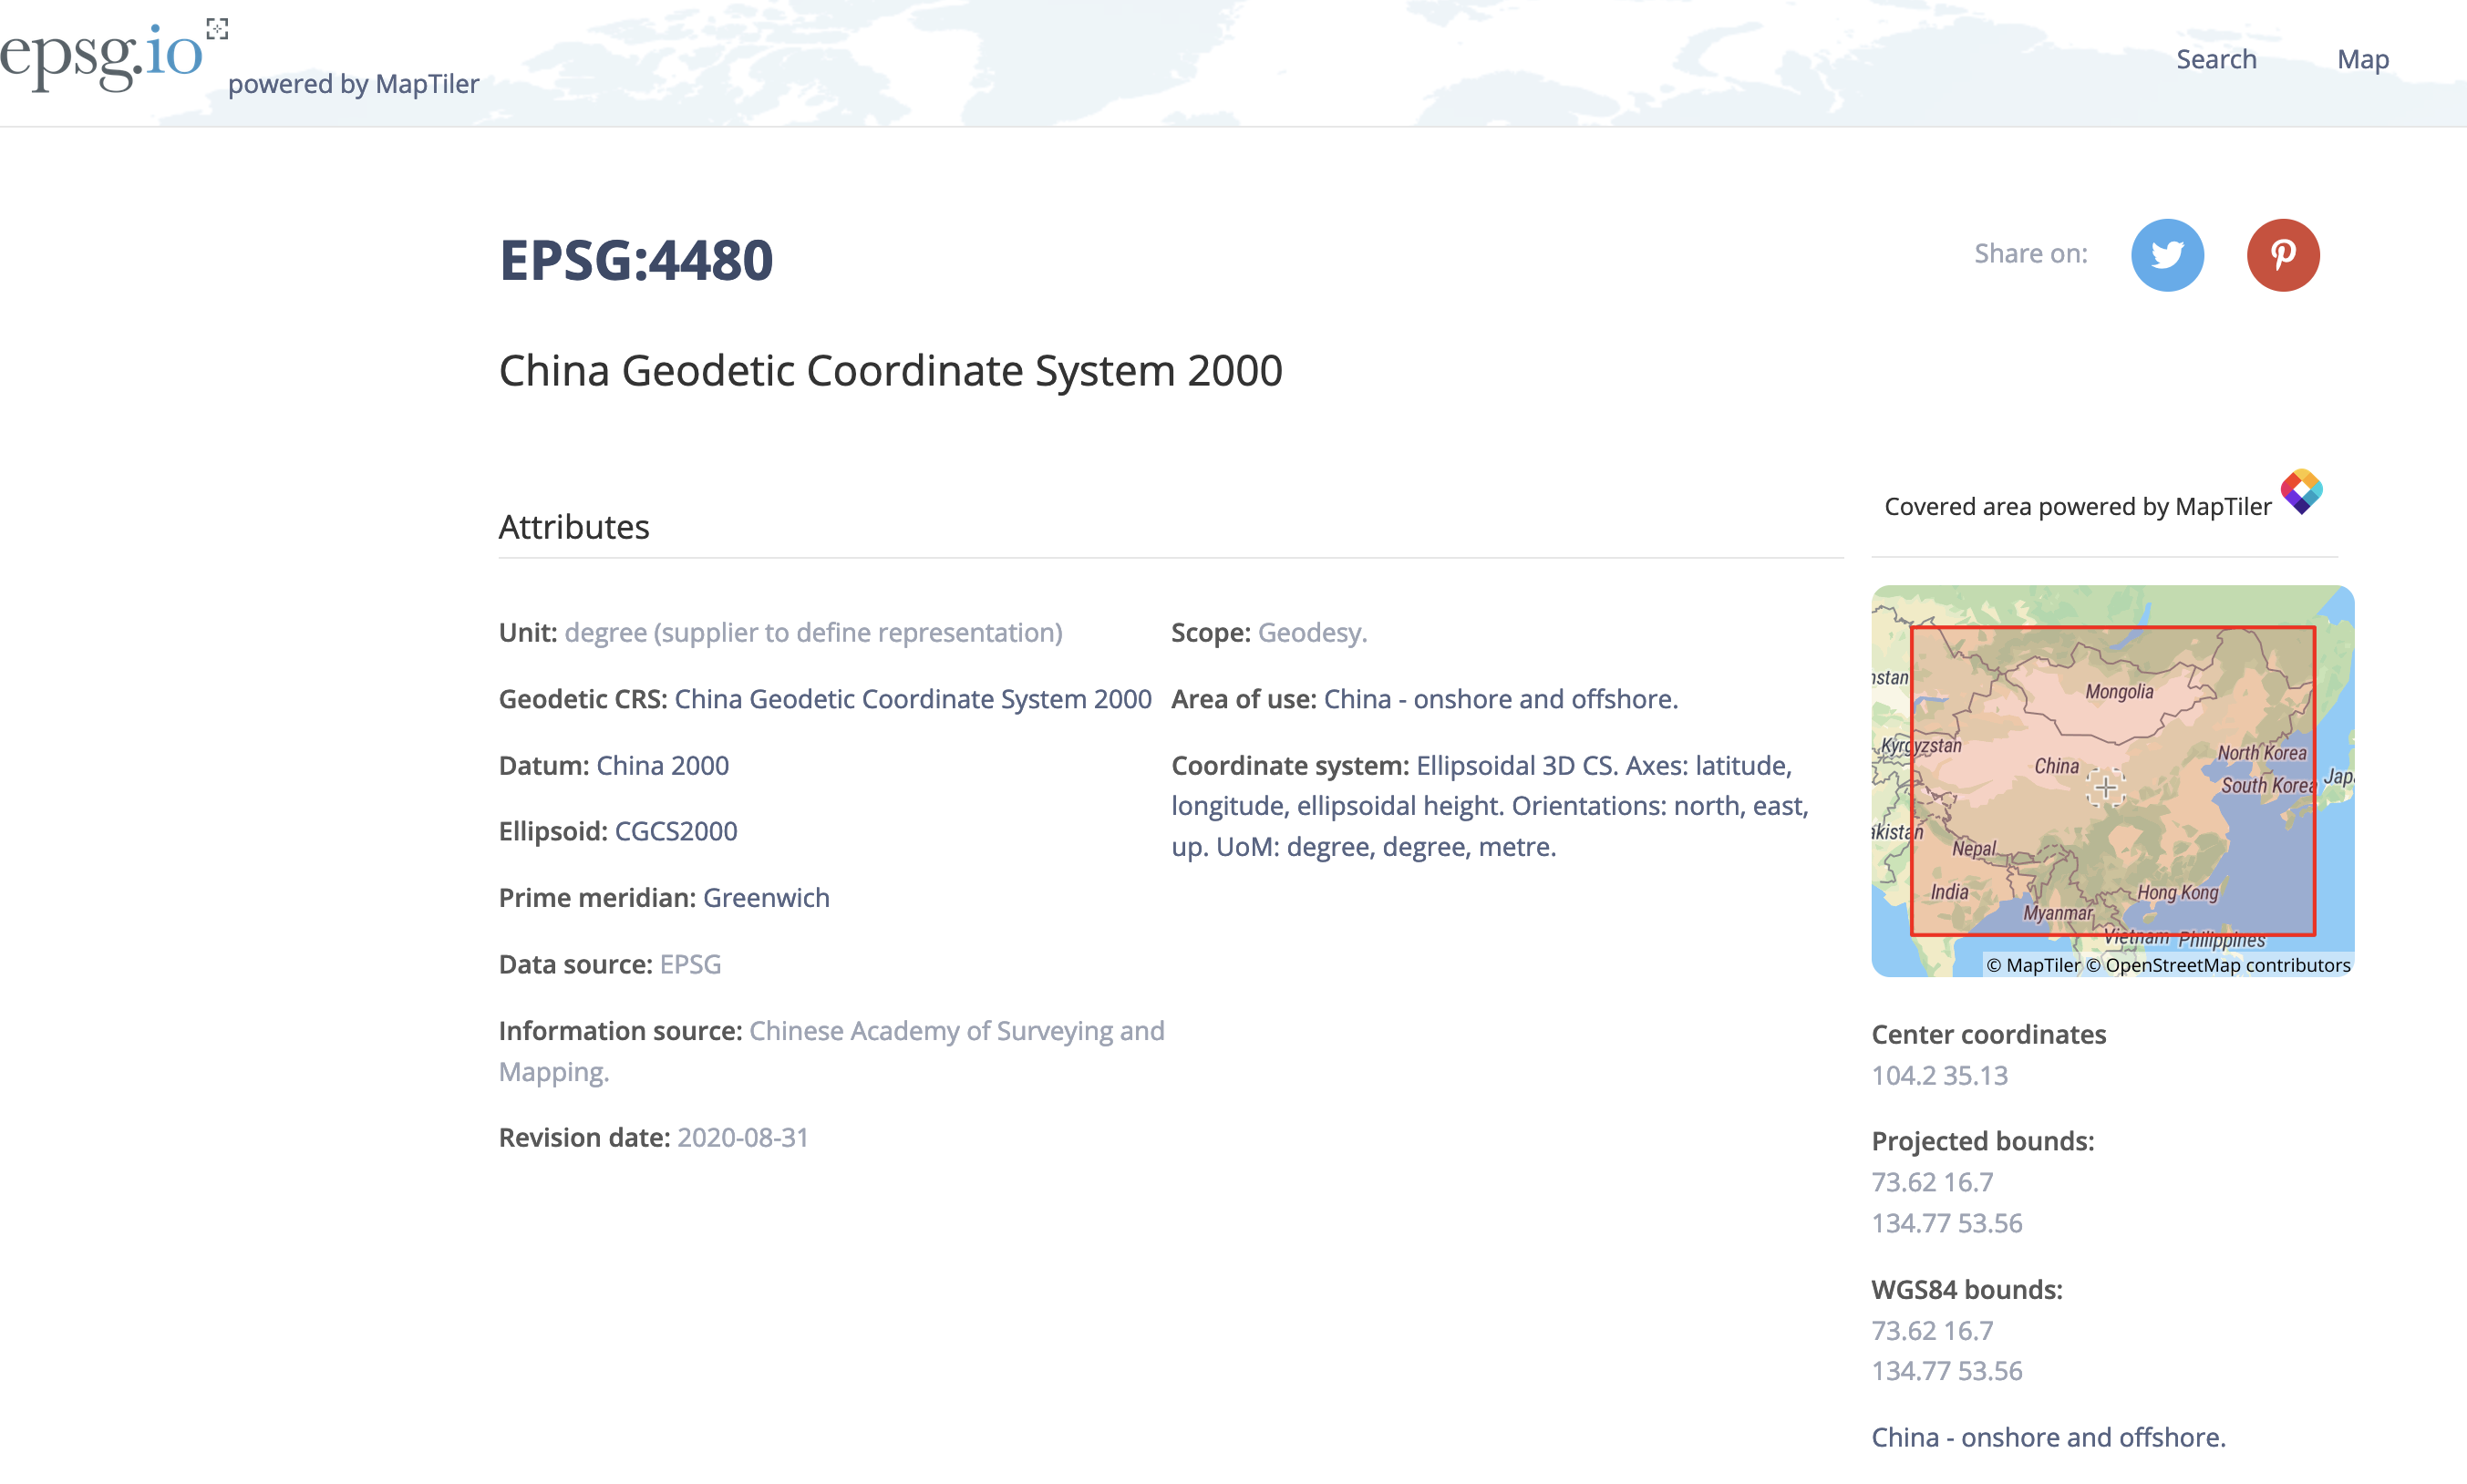The height and width of the screenshot is (1484, 2467).
Task: Click the center crosshair marker on map
Action: point(2105,788)
